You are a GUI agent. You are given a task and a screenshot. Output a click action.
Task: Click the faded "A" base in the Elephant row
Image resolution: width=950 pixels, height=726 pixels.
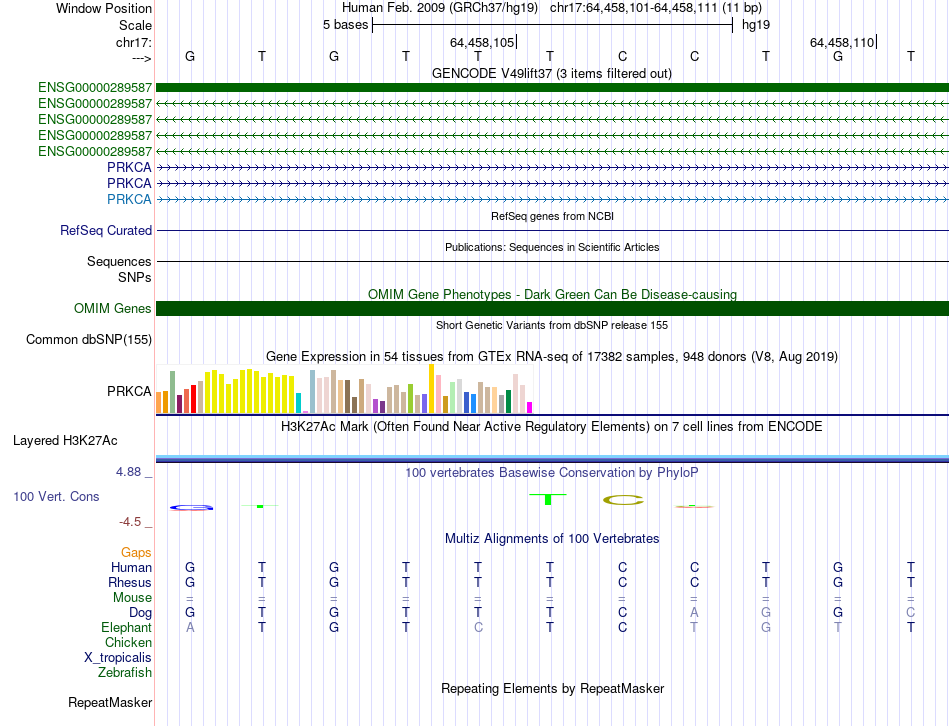tap(190, 627)
